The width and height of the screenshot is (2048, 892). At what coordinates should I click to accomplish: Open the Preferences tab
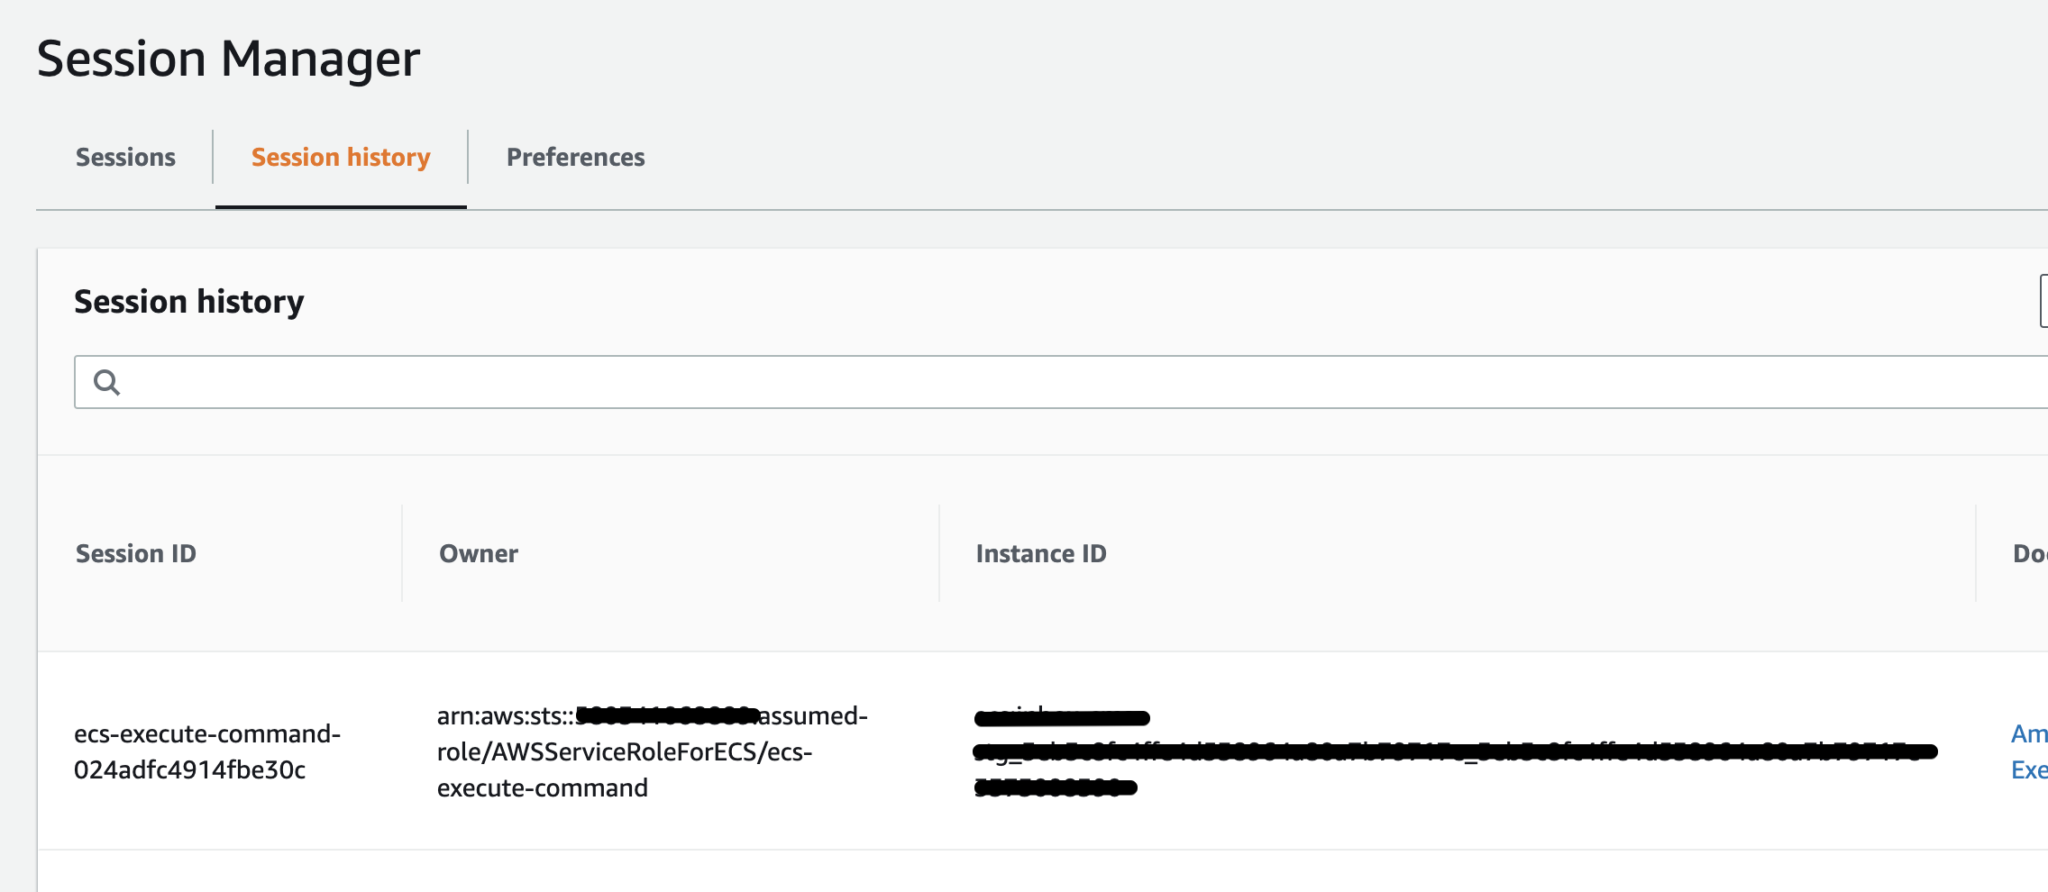576,157
